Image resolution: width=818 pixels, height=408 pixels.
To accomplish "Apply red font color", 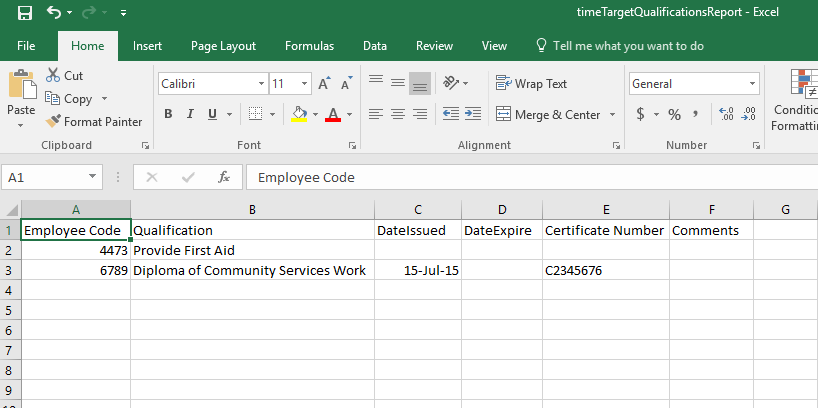I will [333, 114].
